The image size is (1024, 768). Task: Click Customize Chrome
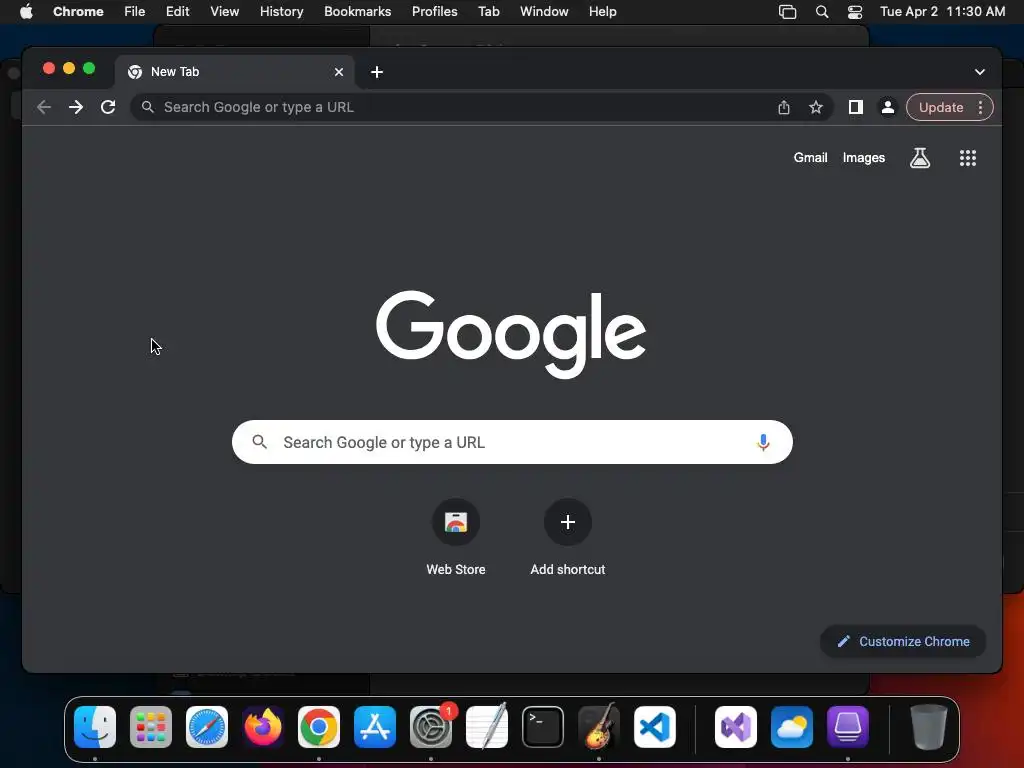[x=903, y=641]
